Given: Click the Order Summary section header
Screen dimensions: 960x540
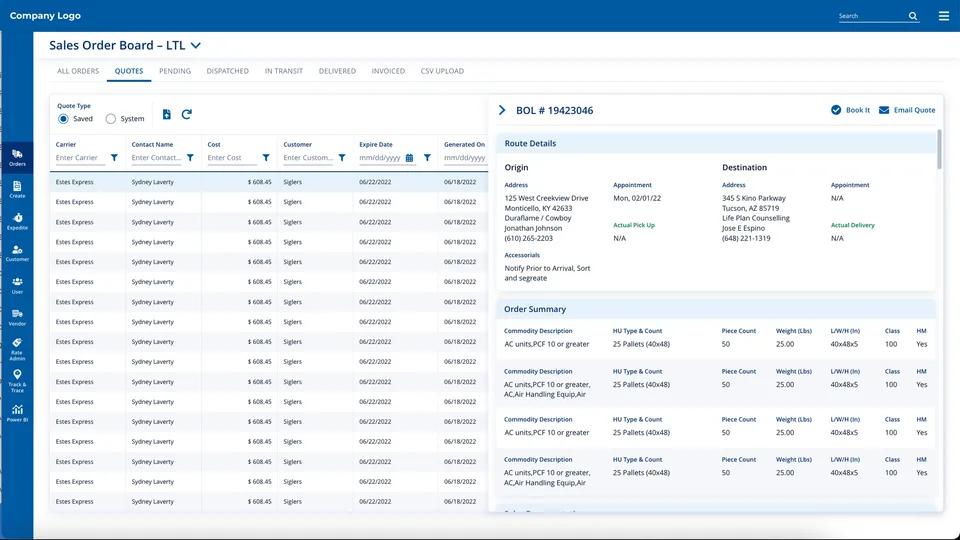Looking at the screenshot, I should pos(715,309).
